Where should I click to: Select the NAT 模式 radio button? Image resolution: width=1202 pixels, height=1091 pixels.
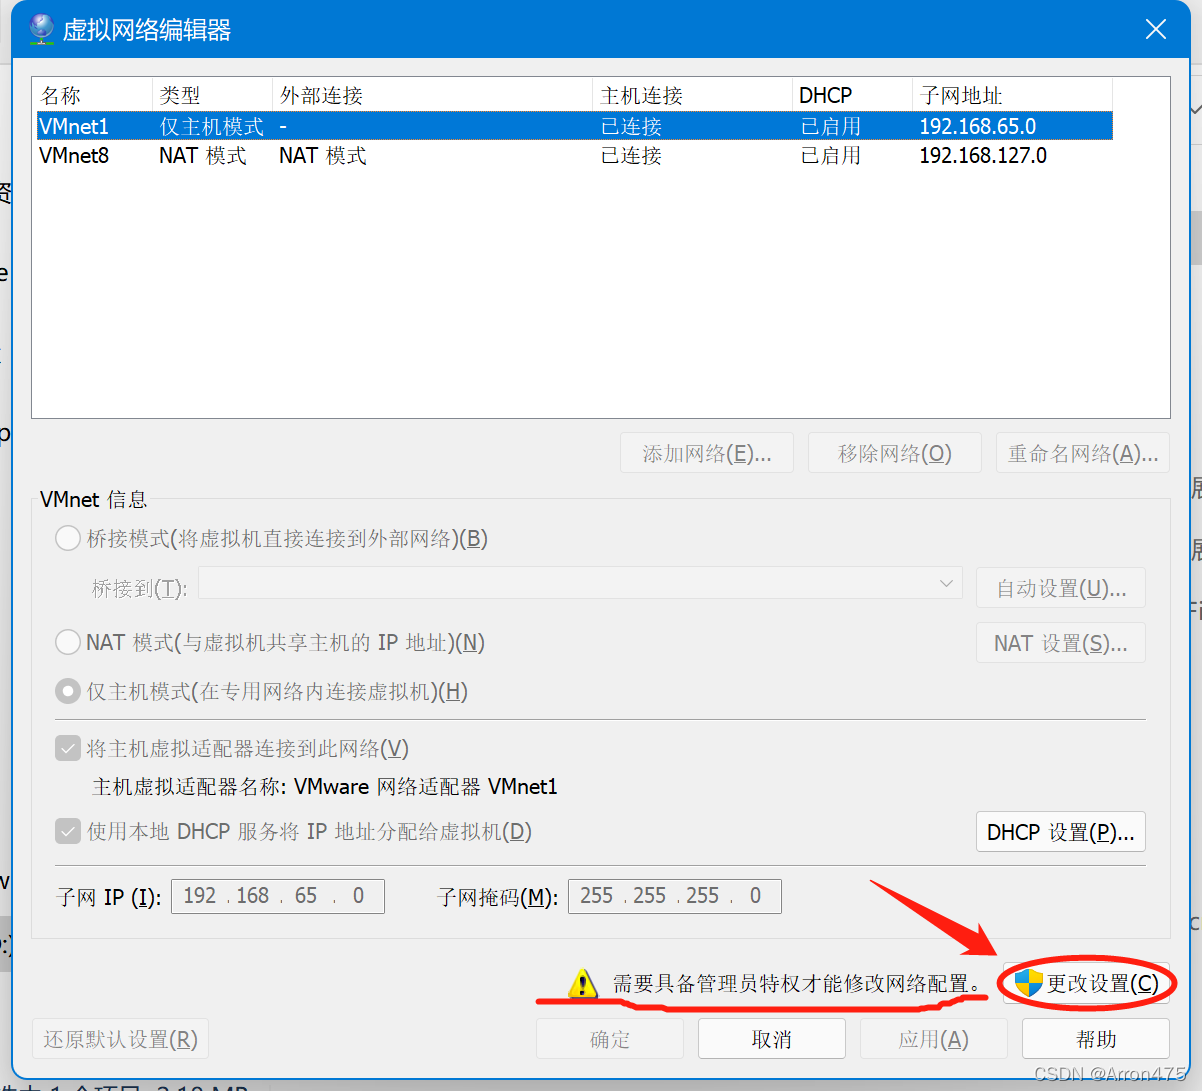coord(68,642)
